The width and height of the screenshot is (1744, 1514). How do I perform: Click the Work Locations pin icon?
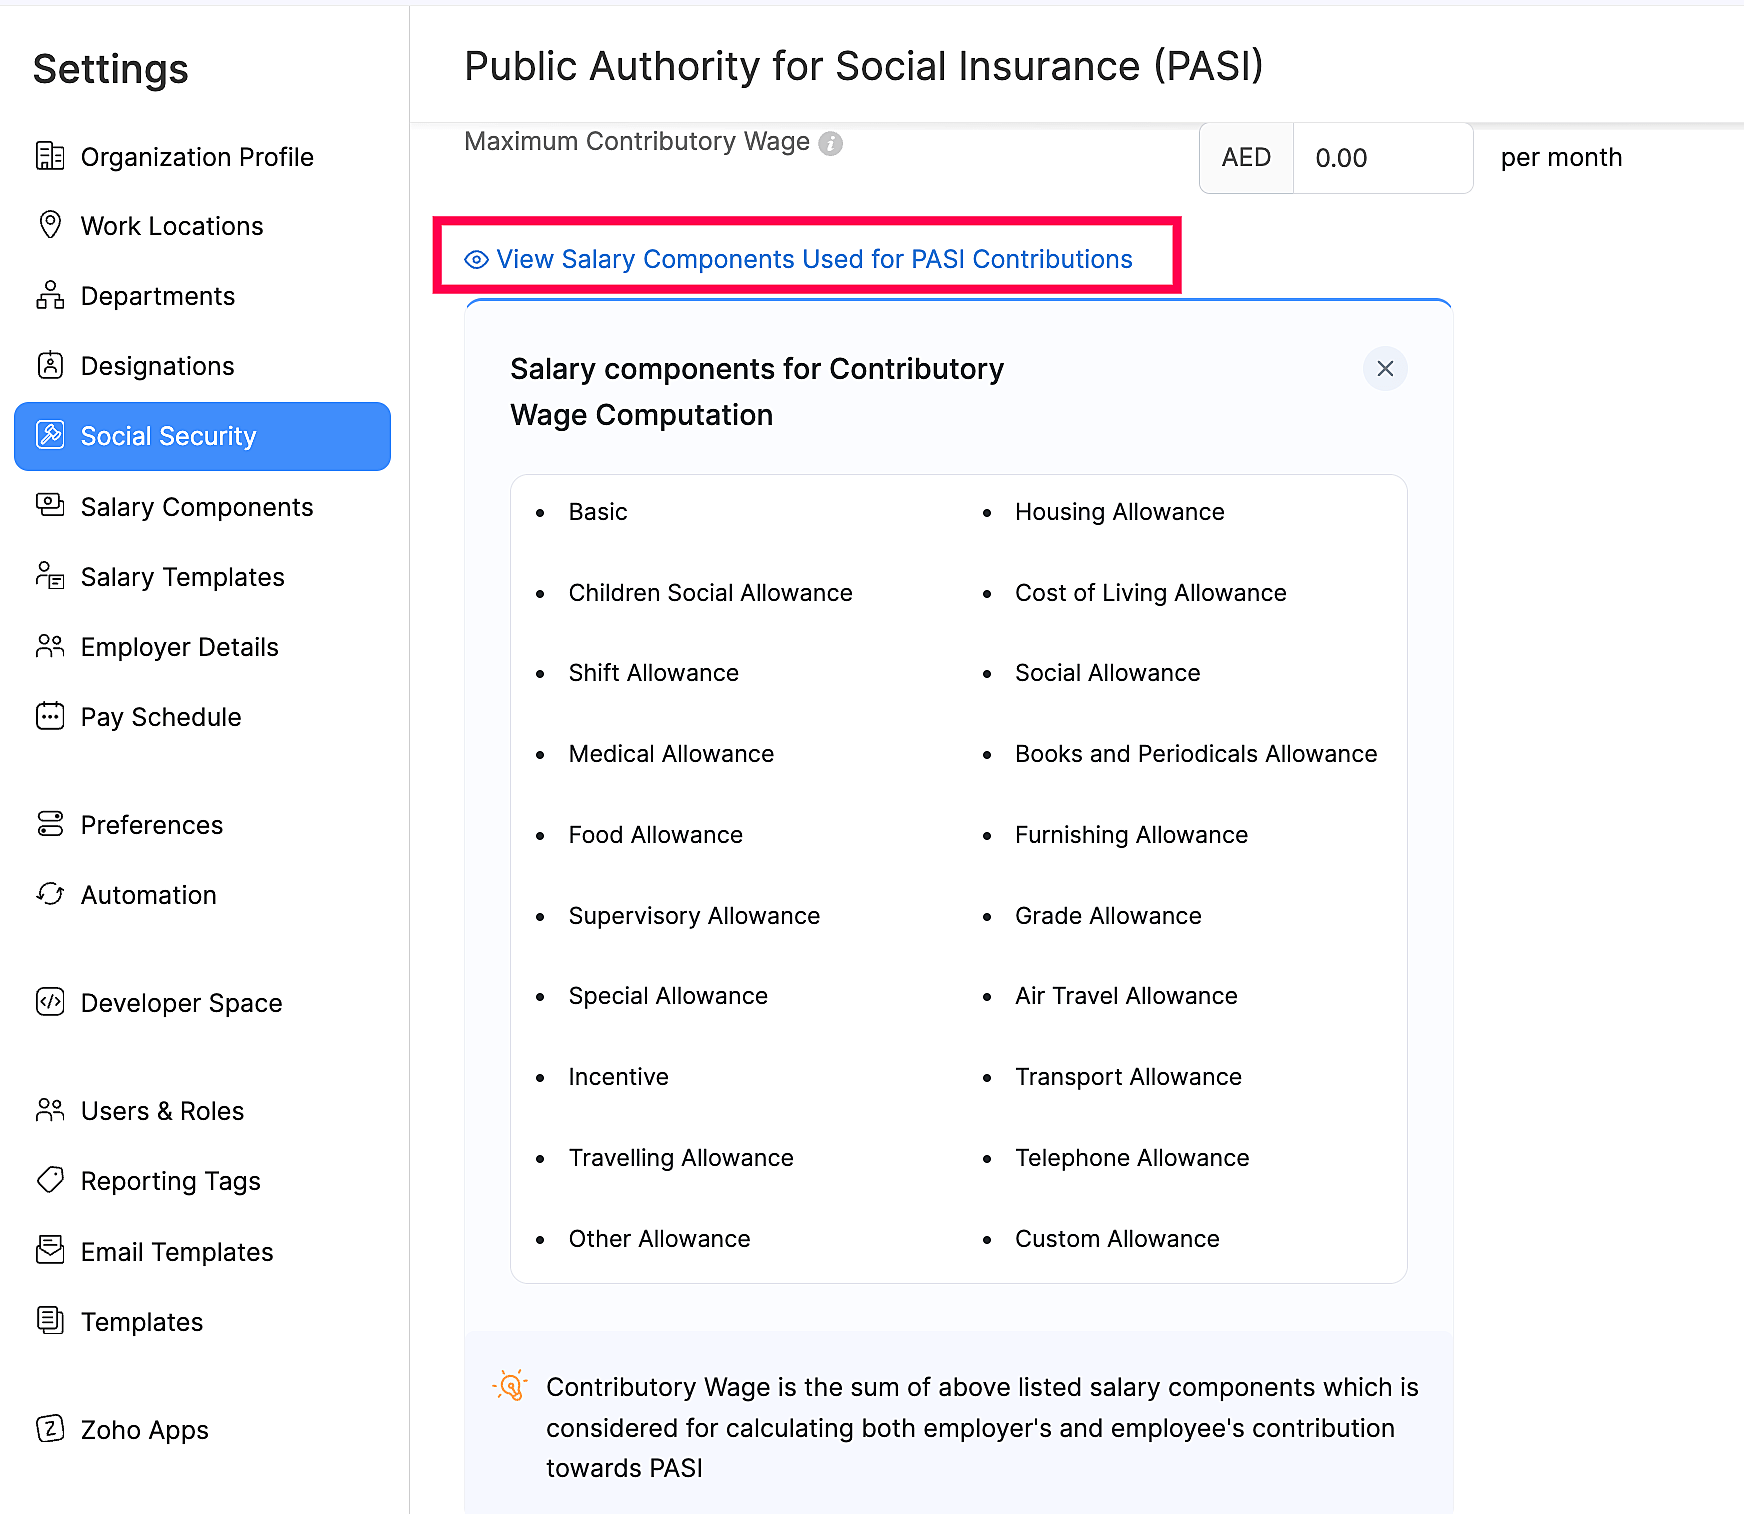pyautogui.click(x=50, y=225)
